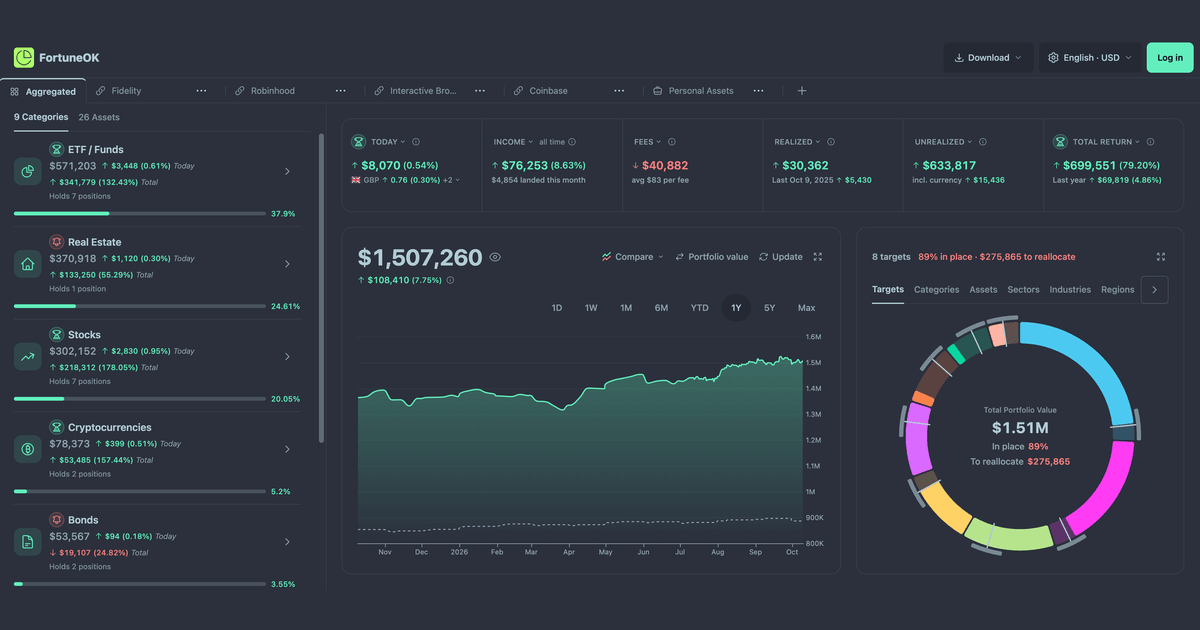Expand the Bonds category chevron
This screenshot has height=630, width=1200.
click(x=287, y=542)
